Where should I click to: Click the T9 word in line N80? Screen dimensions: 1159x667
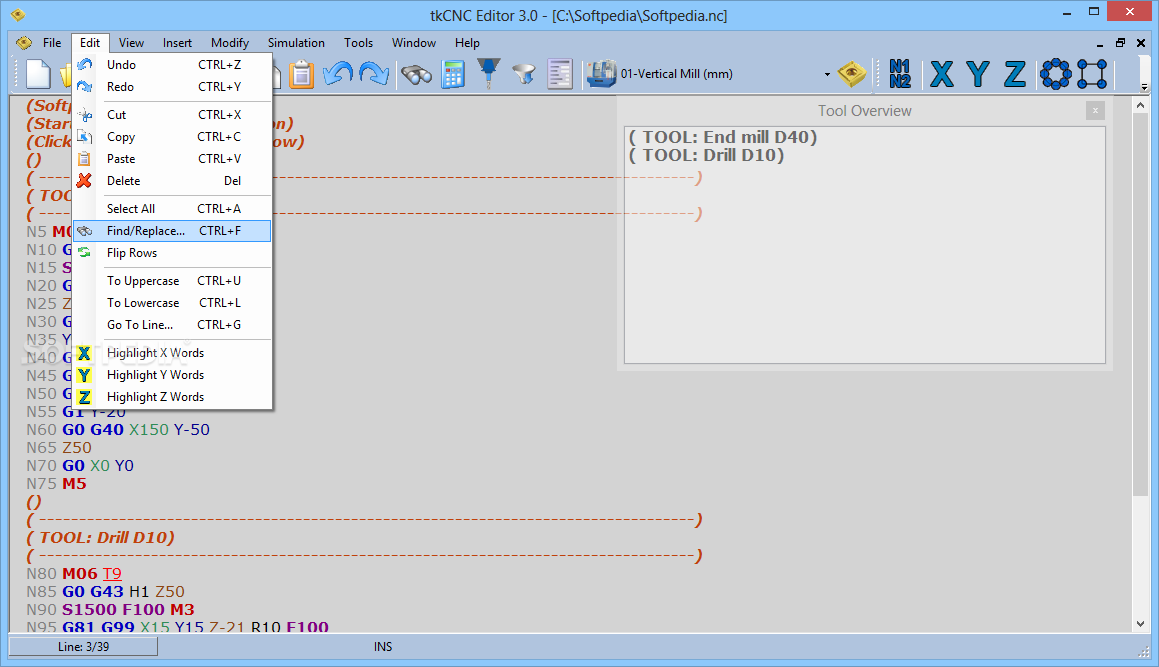tap(112, 574)
